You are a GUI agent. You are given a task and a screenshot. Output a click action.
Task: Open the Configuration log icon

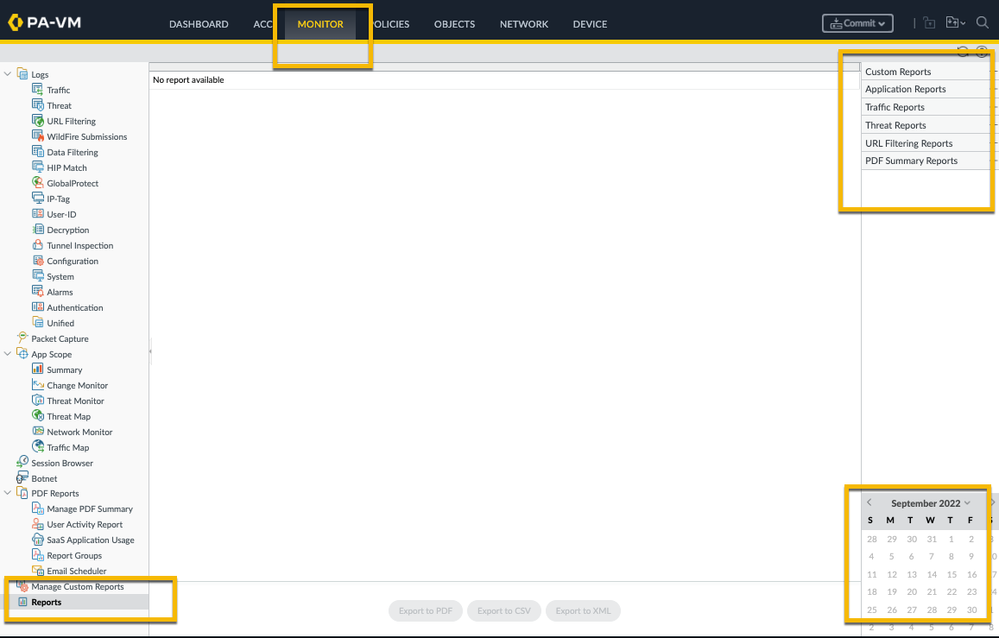click(38, 261)
